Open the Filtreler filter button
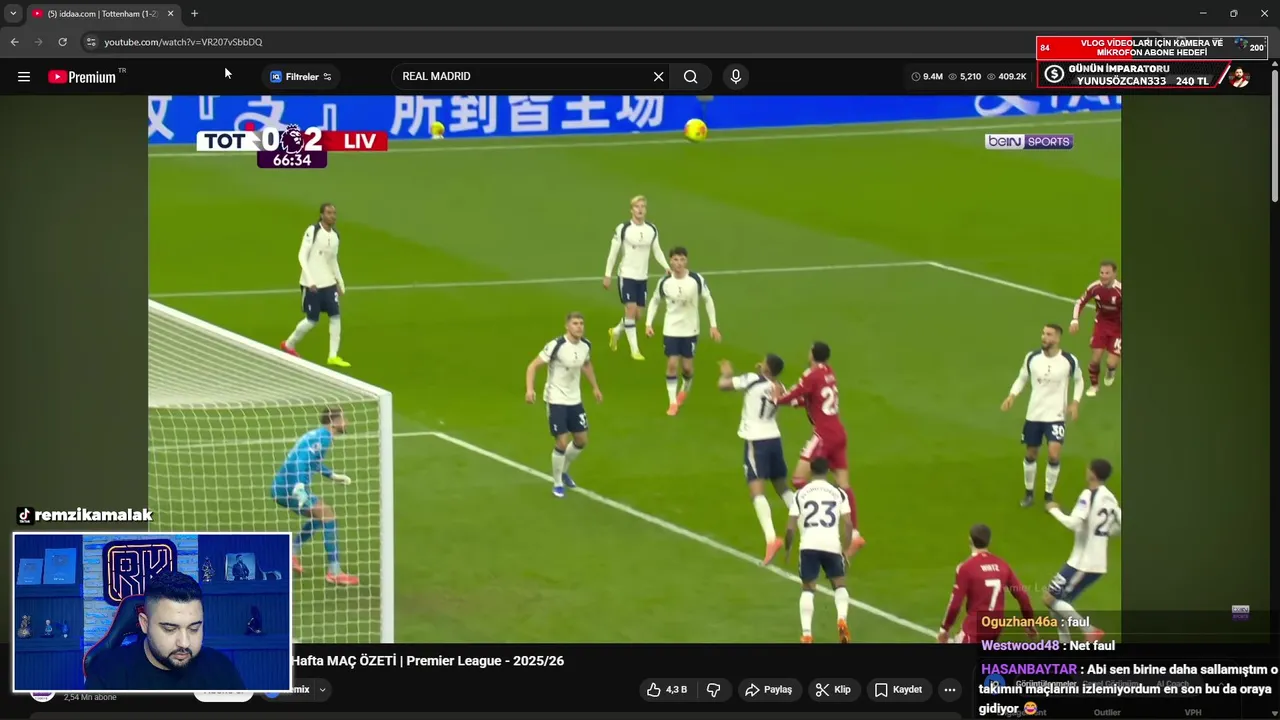 [301, 77]
